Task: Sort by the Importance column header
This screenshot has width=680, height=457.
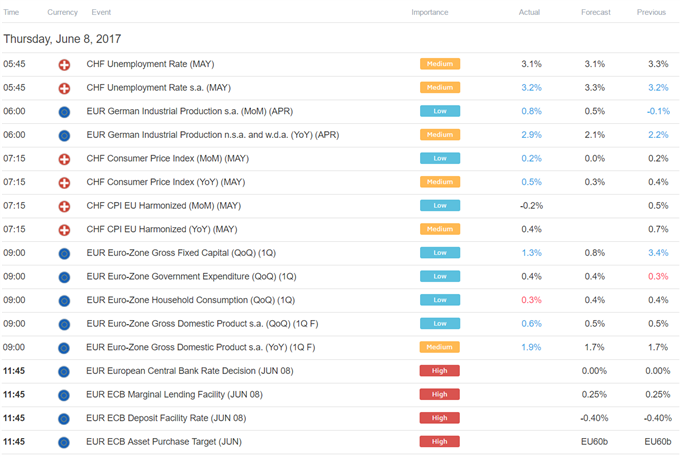Action: point(430,12)
